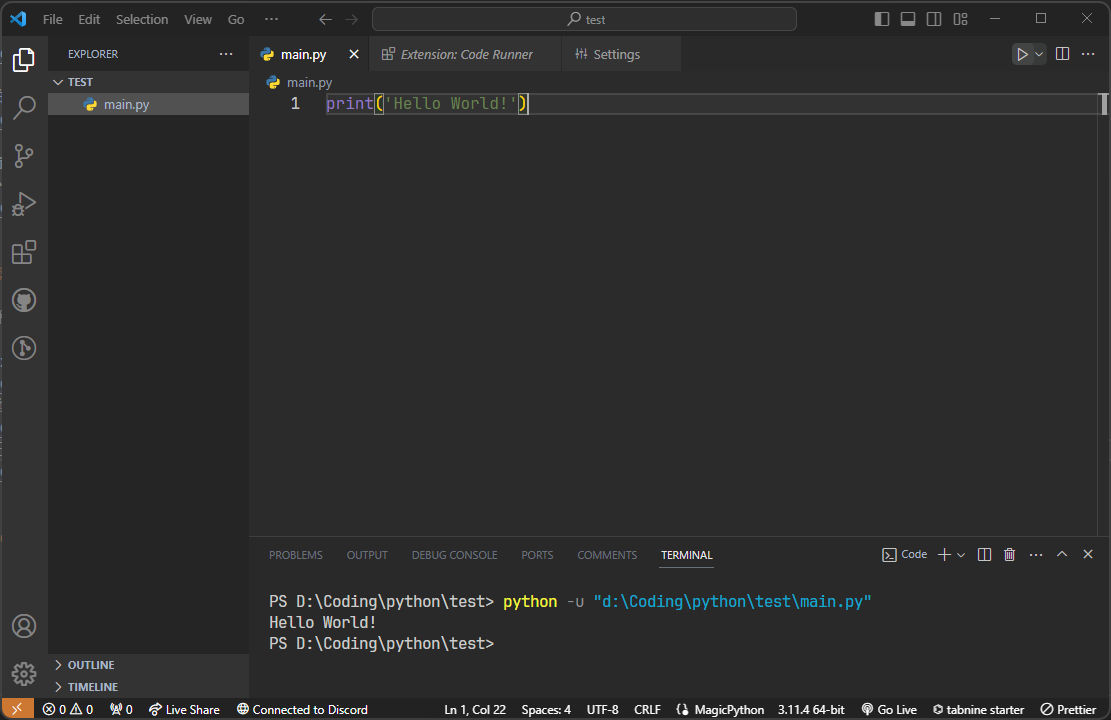Viewport: 1111px width, 720px height.
Task: Expand the TIMELINE section
Action: tap(92, 687)
